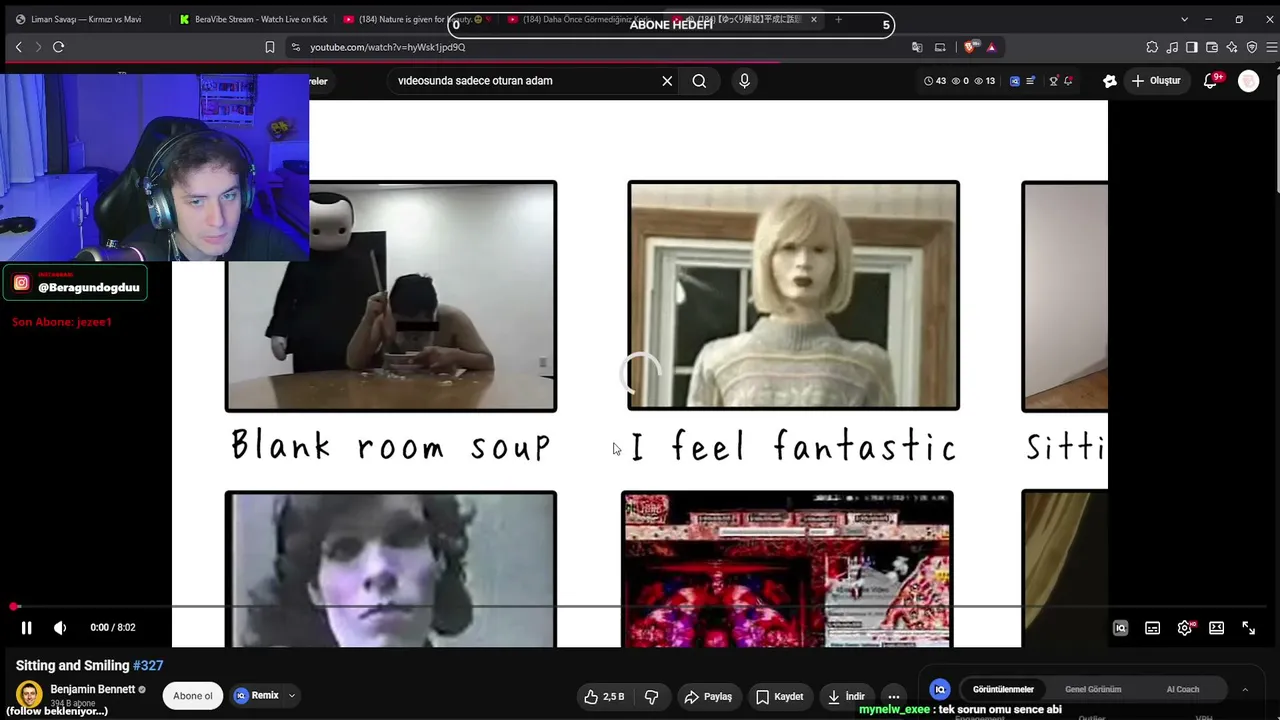This screenshot has width=1280, height=720.
Task: Enter fullscreen video mode
Action: [x=1248, y=628]
